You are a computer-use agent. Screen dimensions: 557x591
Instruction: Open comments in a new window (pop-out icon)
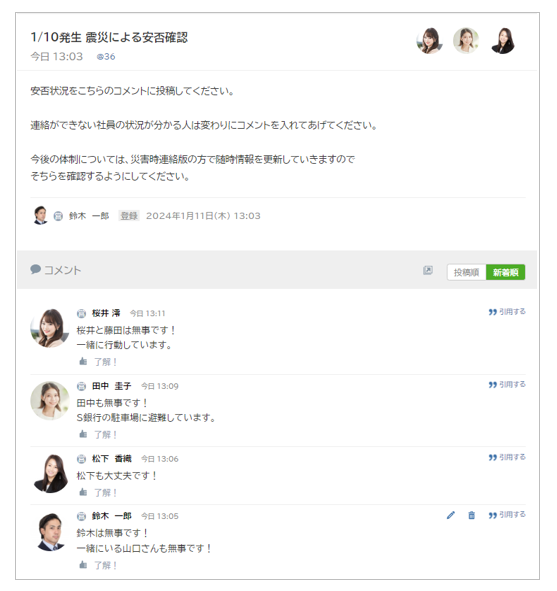[428, 270]
